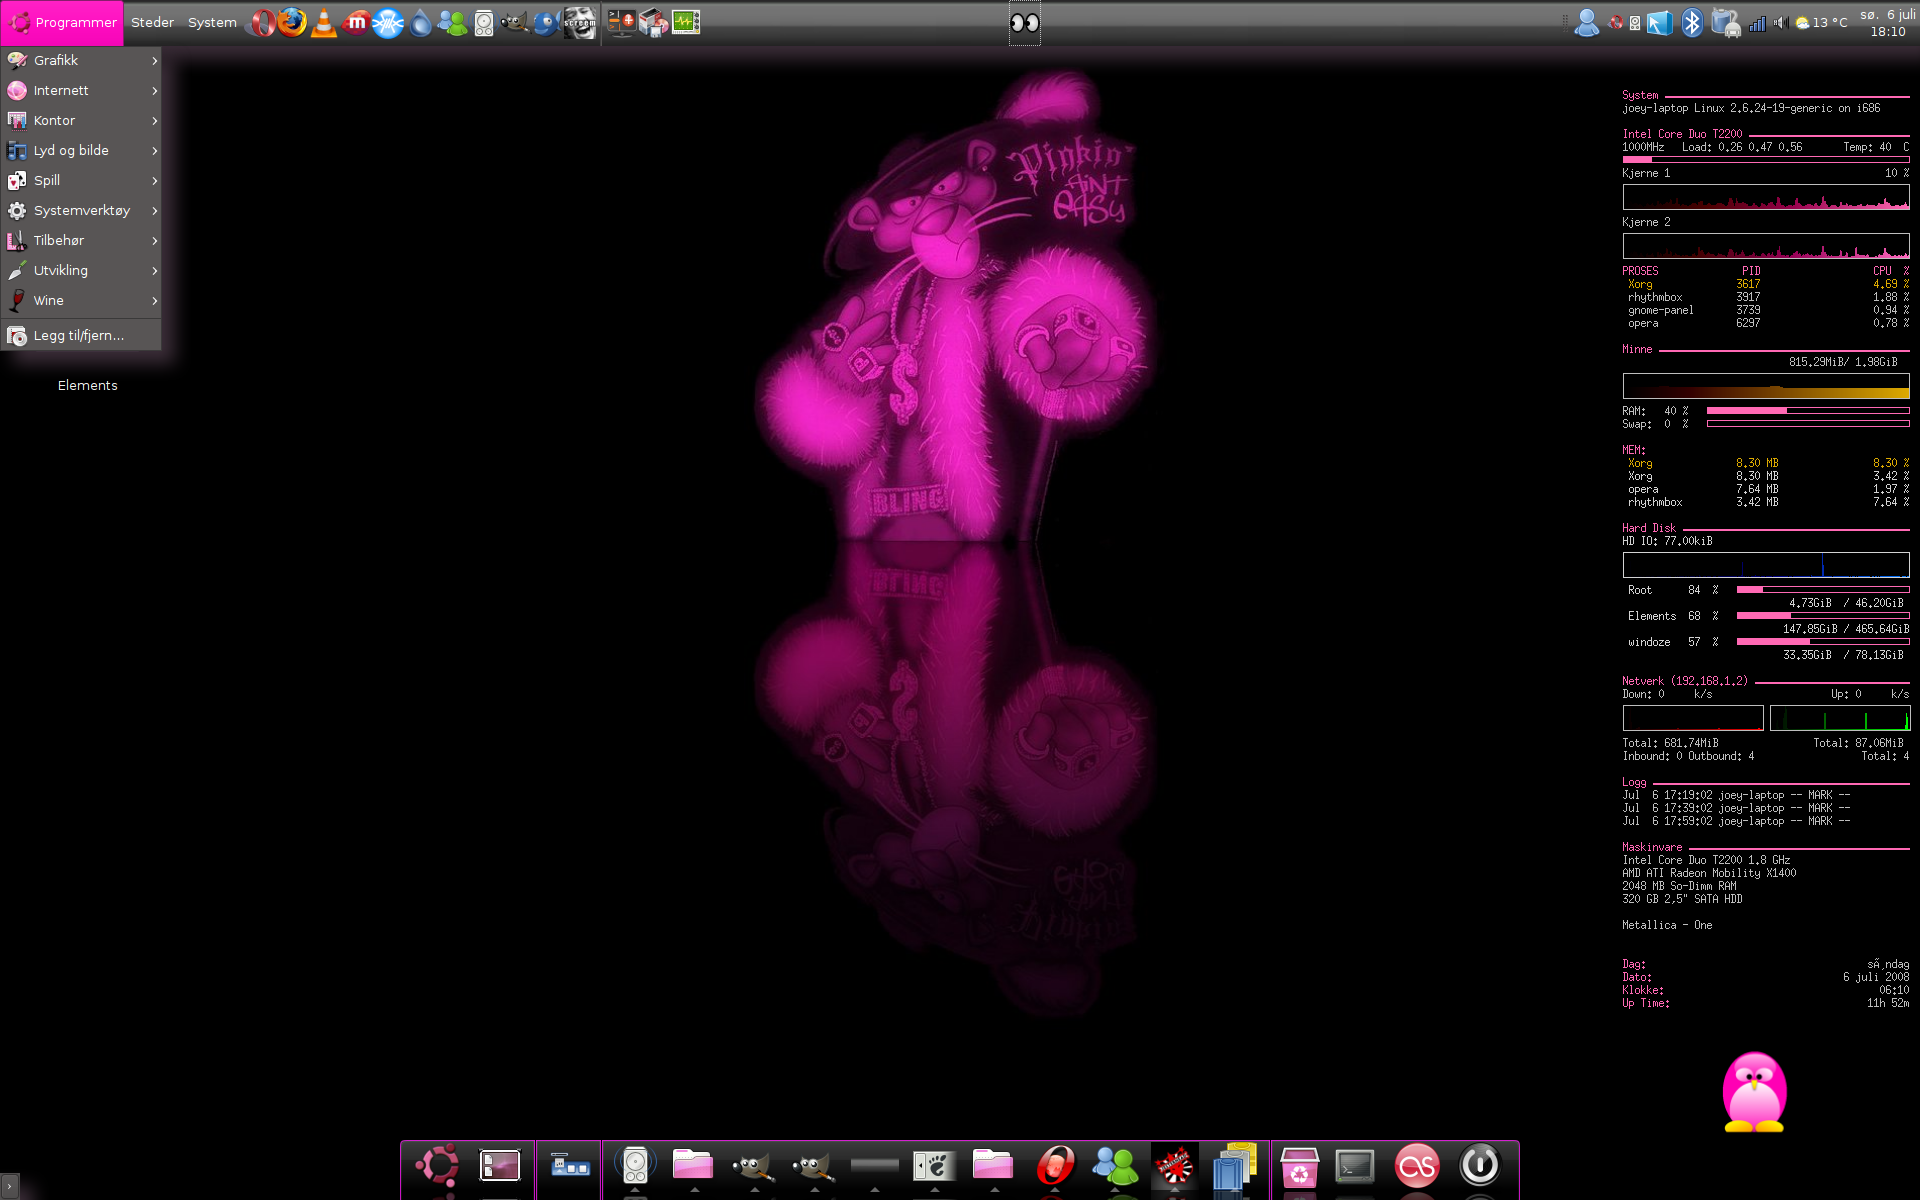1920x1200 pixels.
Task: Launch the terminal from the dock
Action: 1355,1166
